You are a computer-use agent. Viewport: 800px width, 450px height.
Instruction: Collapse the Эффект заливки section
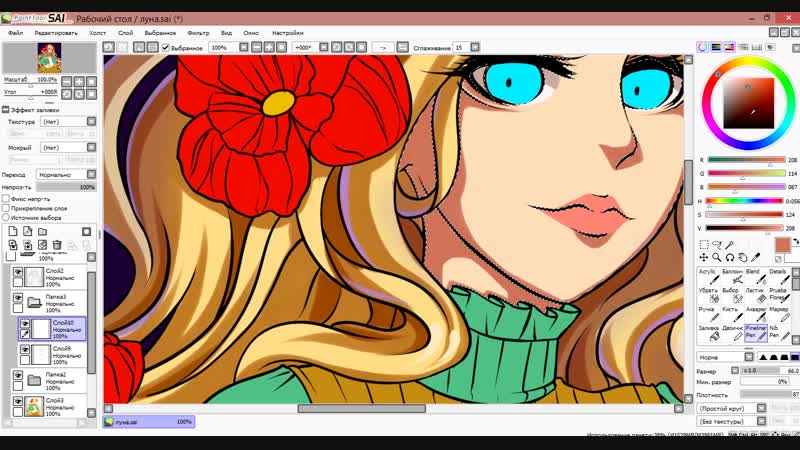pyautogui.click(x=6, y=110)
